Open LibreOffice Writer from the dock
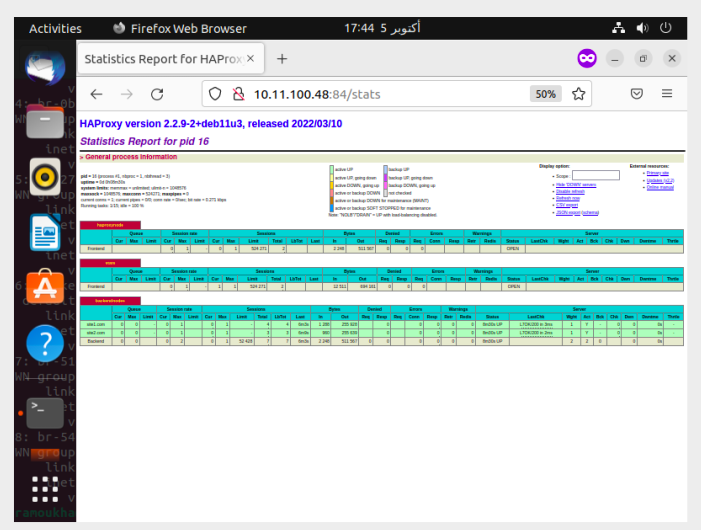The image size is (701, 530). point(45,232)
